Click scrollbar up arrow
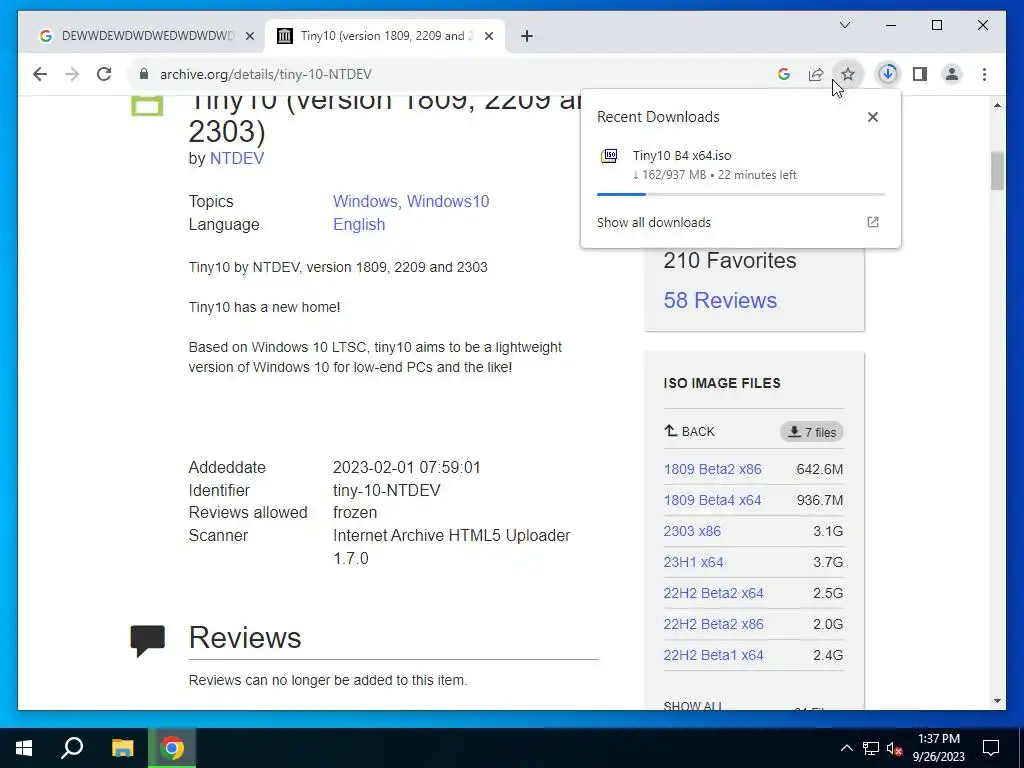Screen dimensions: 1024x768 click(x=997, y=105)
